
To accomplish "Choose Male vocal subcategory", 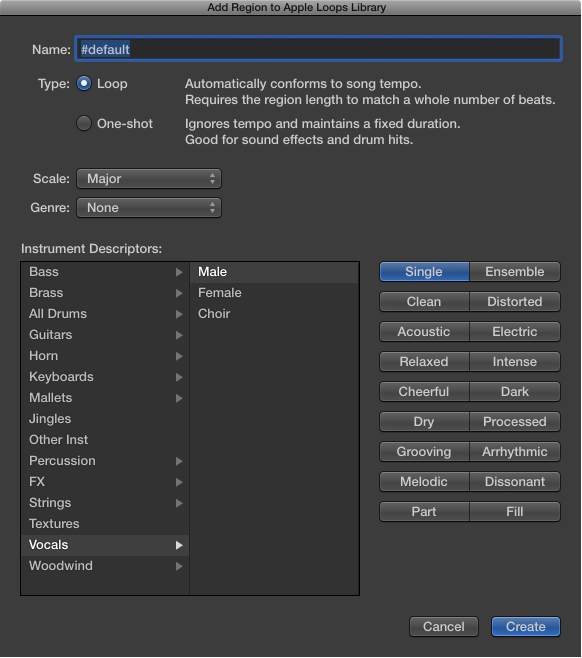I will (274, 272).
